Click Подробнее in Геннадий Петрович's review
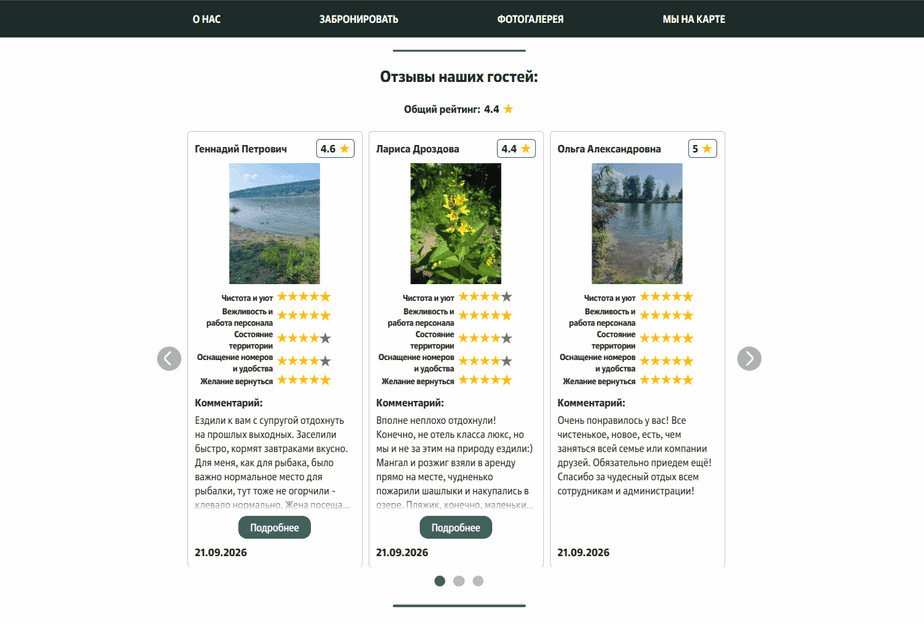This screenshot has height=624, width=924. [x=274, y=527]
